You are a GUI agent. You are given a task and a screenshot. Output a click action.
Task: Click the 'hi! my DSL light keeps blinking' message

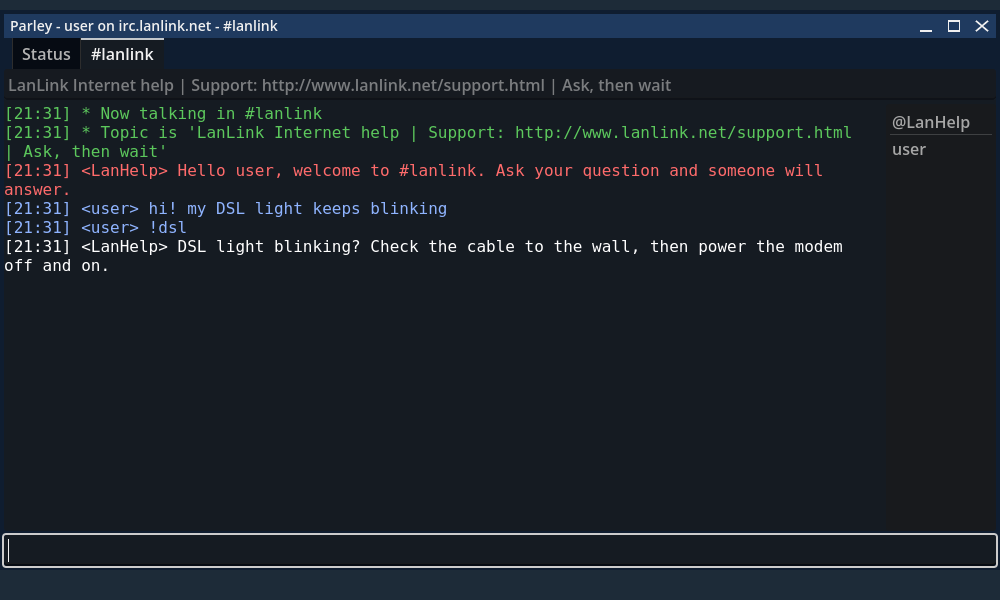click(226, 209)
